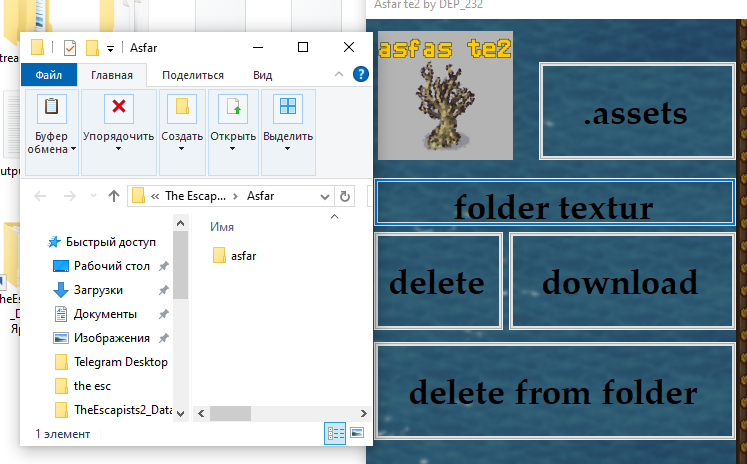Click The Escap... in the address path
Viewport: 747px width, 464px height.
[195, 196]
